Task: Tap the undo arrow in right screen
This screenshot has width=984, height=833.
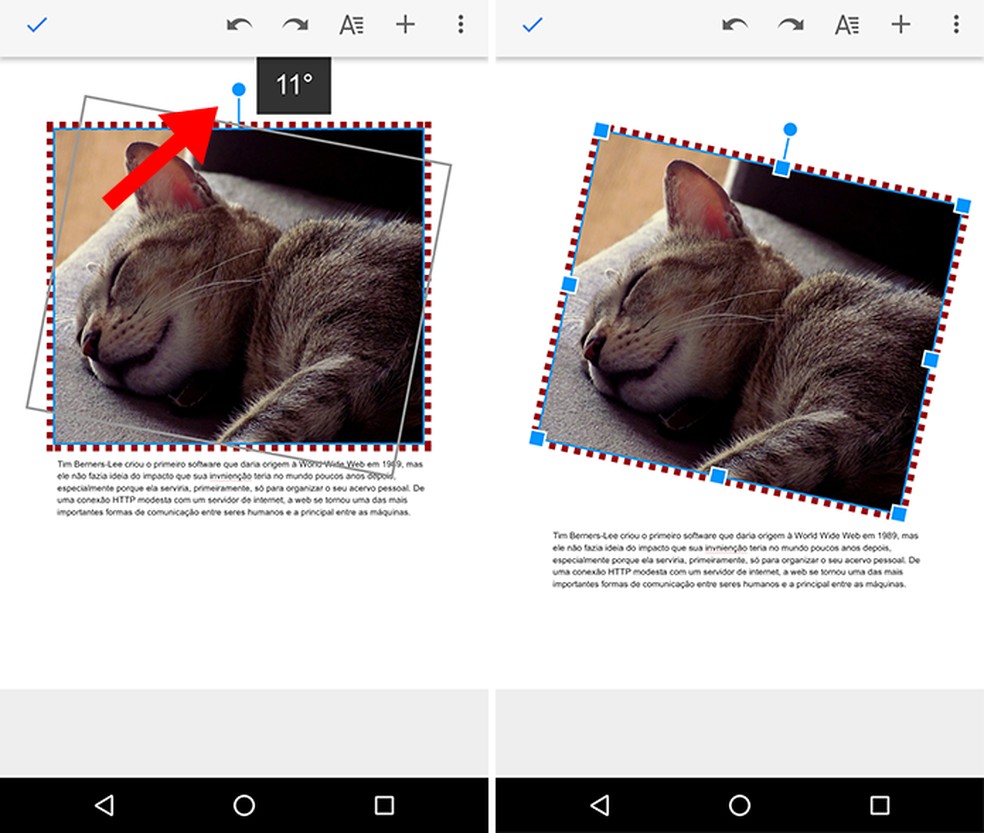Action: pos(735,25)
